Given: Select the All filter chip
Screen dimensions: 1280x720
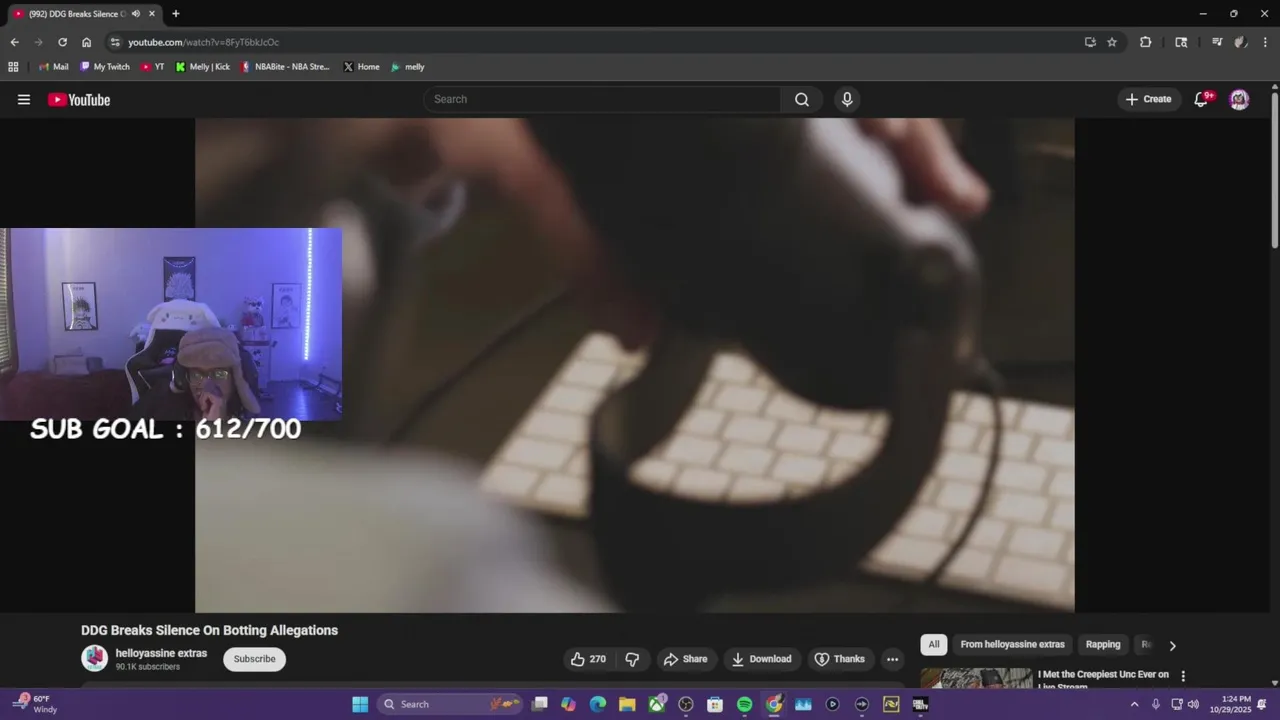Looking at the screenshot, I should click(934, 644).
